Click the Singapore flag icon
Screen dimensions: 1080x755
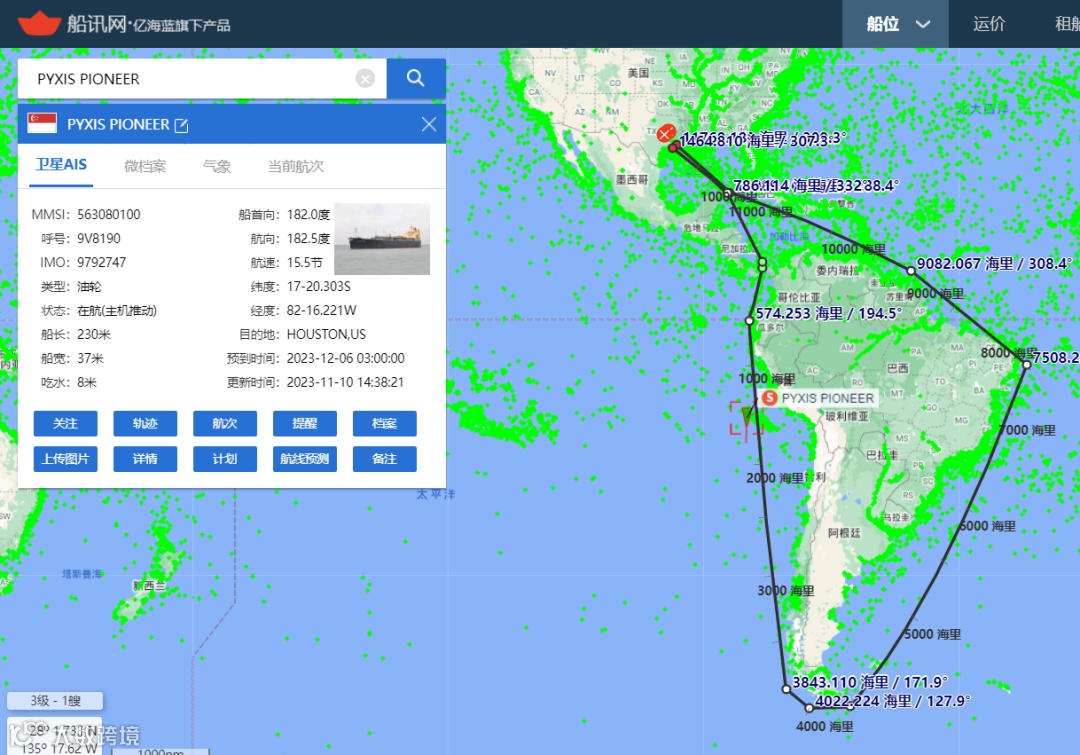[x=42, y=123]
